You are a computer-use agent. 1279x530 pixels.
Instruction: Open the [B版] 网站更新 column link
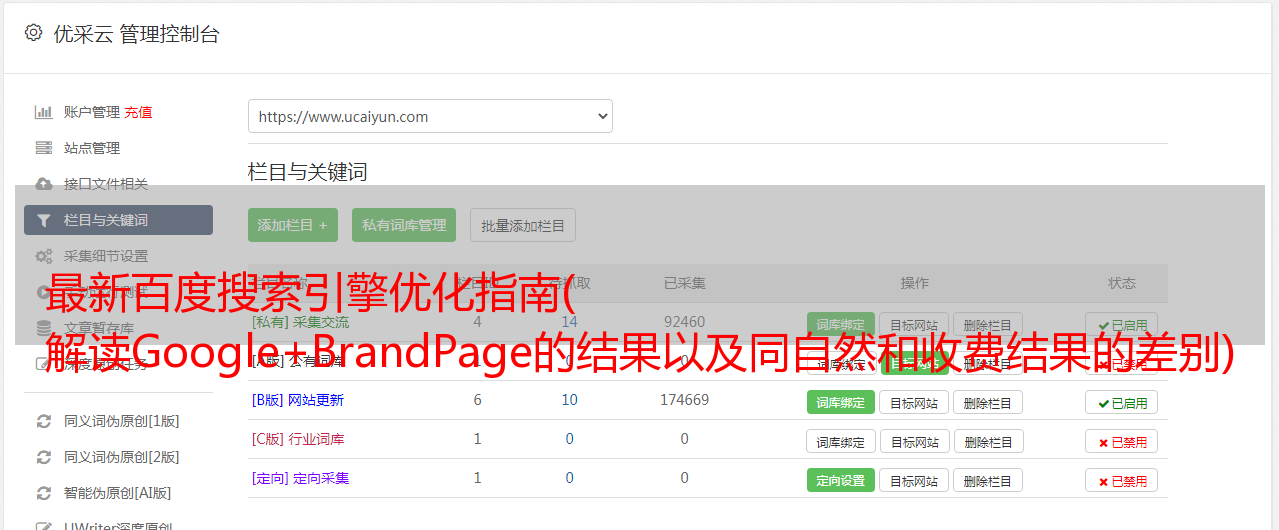[298, 400]
